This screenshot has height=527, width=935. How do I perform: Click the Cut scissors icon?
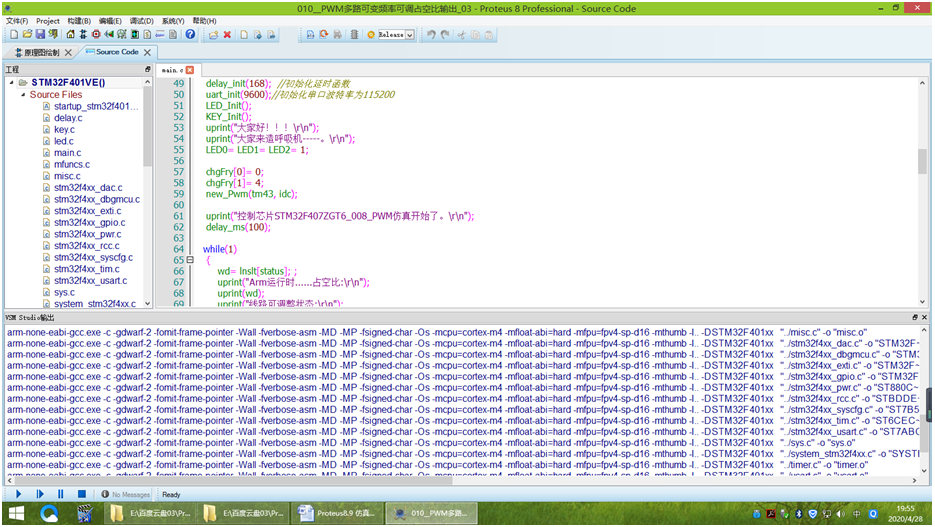(461, 35)
